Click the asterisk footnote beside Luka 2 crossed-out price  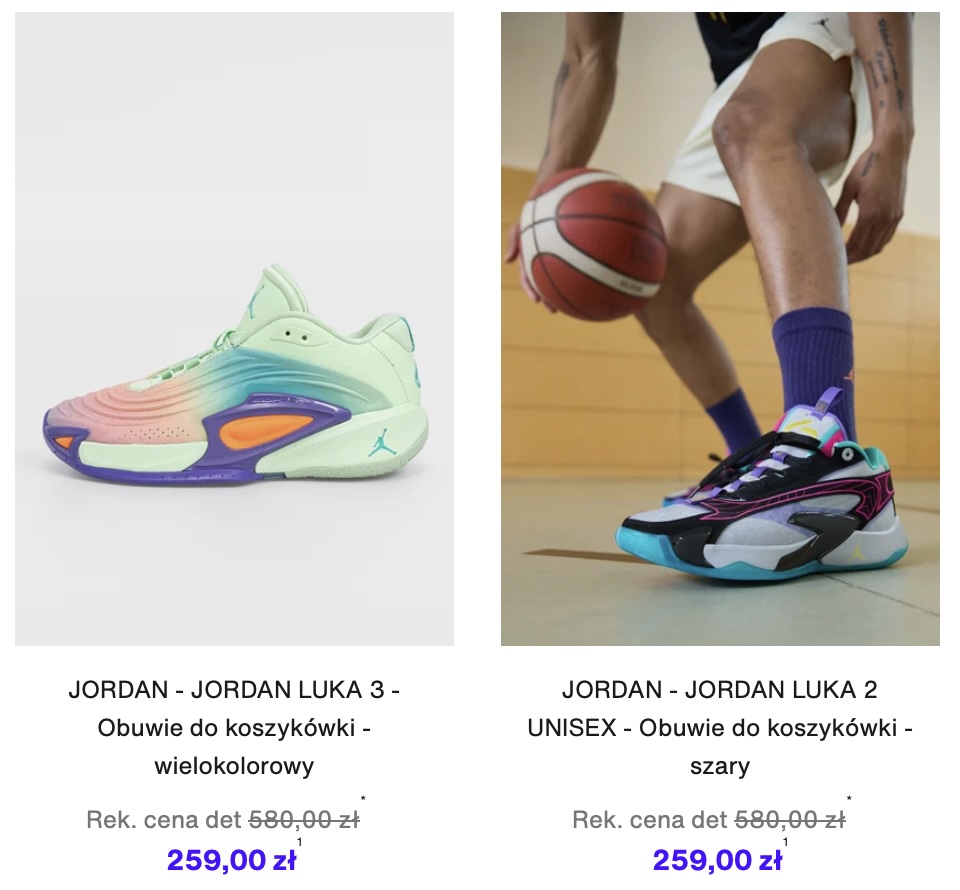849,799
